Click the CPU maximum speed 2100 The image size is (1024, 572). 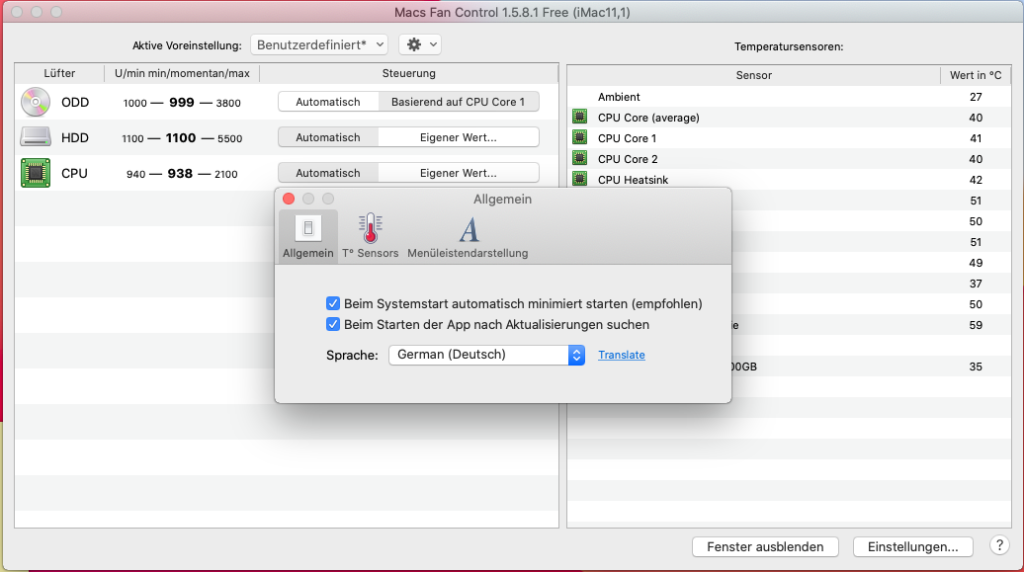point(226,174)
